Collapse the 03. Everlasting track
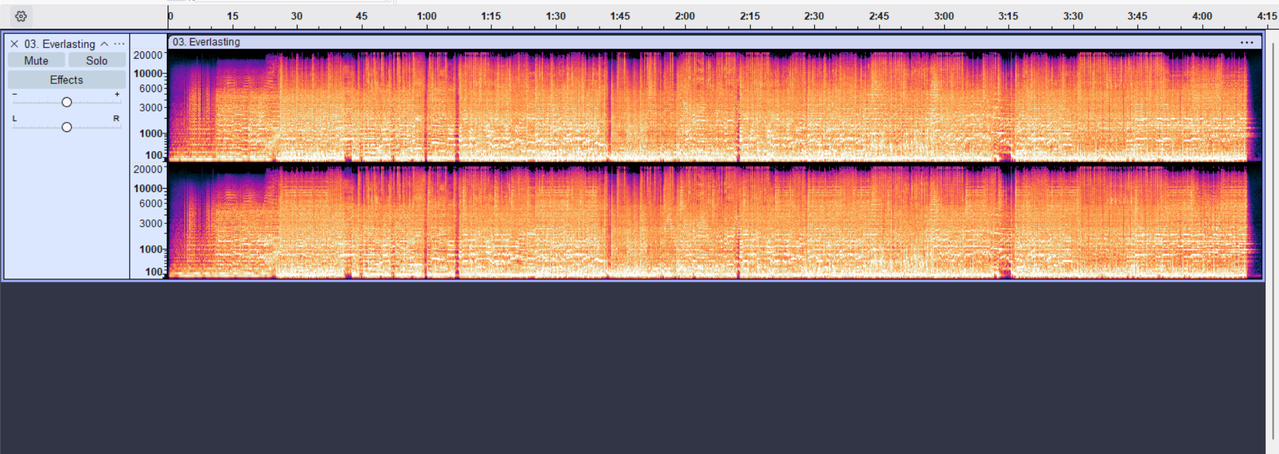The height and width of the screenshot is (454, 1279). [x=104, y=44]
